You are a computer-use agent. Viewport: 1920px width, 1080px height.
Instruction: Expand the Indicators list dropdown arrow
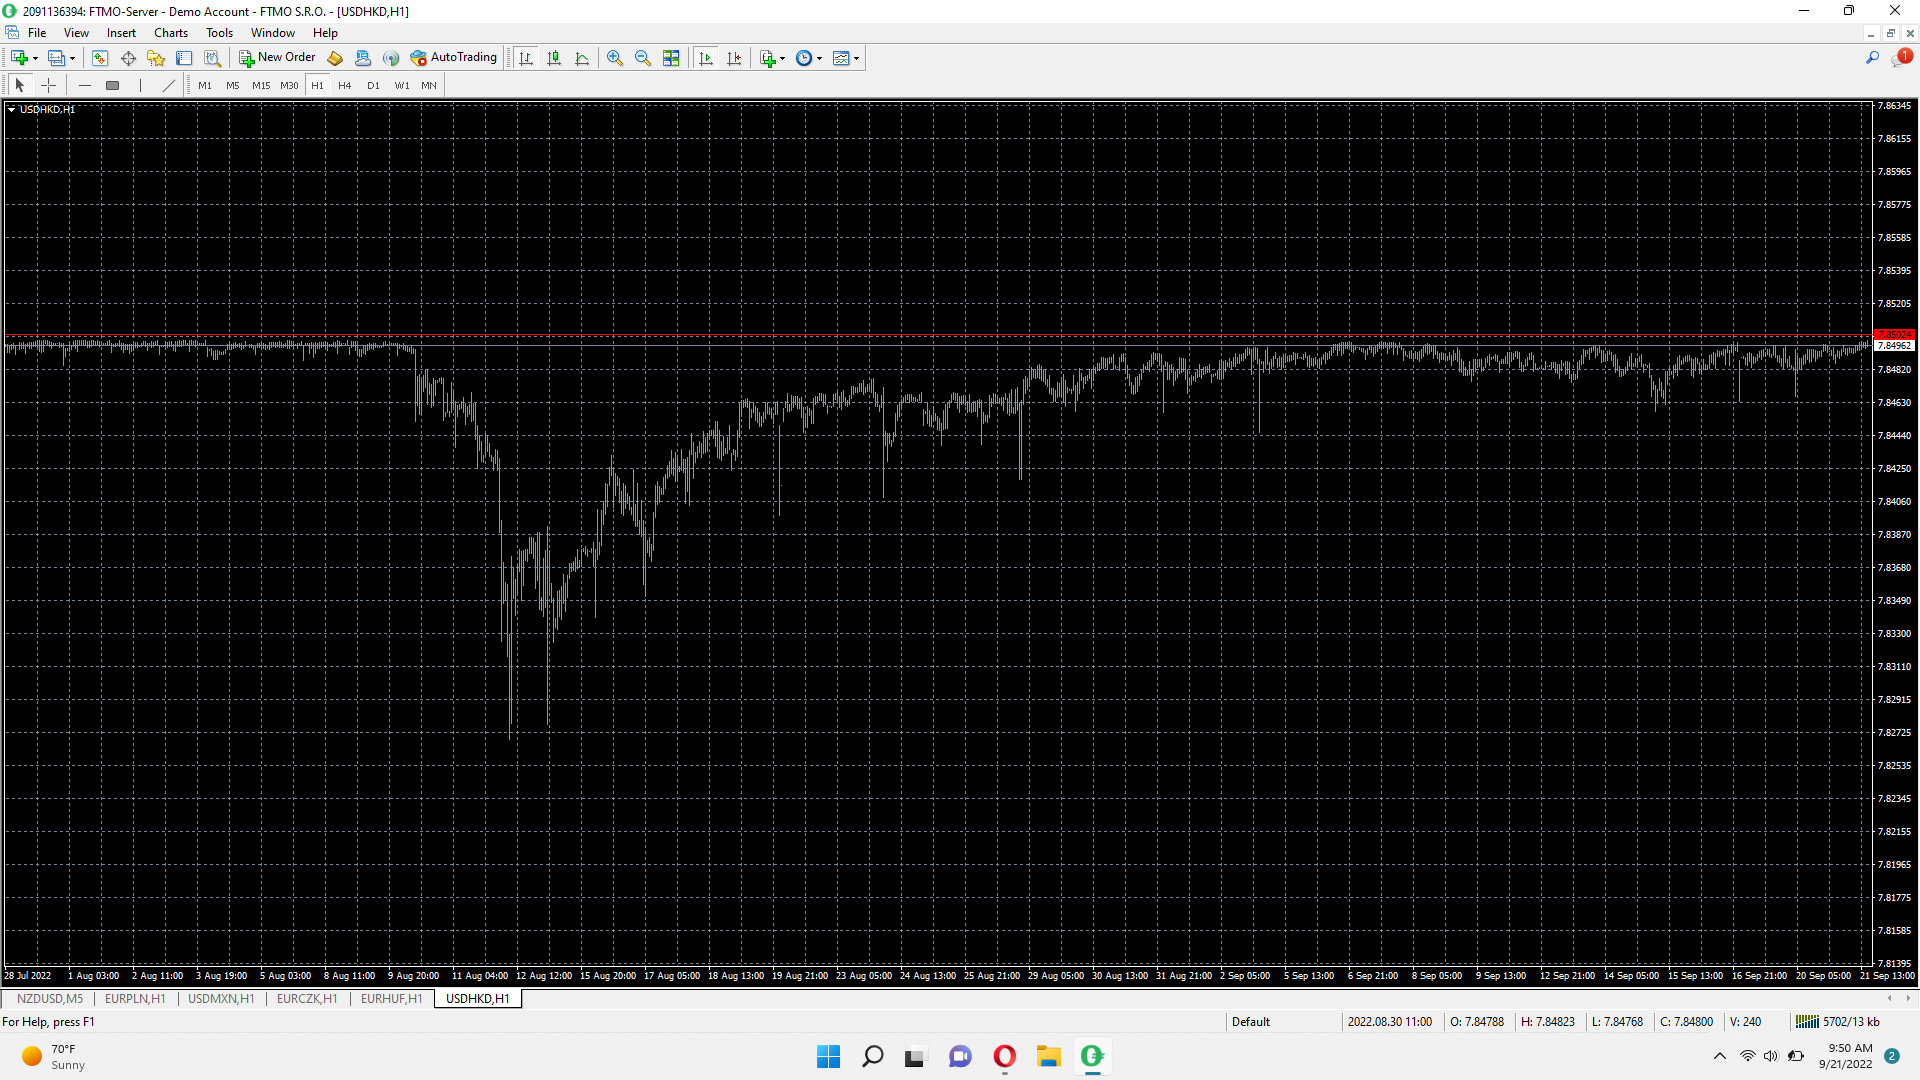tap(782, 58)
